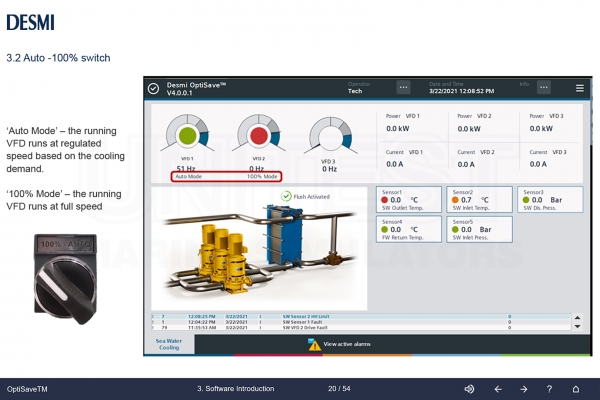Click the Operator ellipsis button
The width and height of the screenshot is (600, 400).
[403, 87]
